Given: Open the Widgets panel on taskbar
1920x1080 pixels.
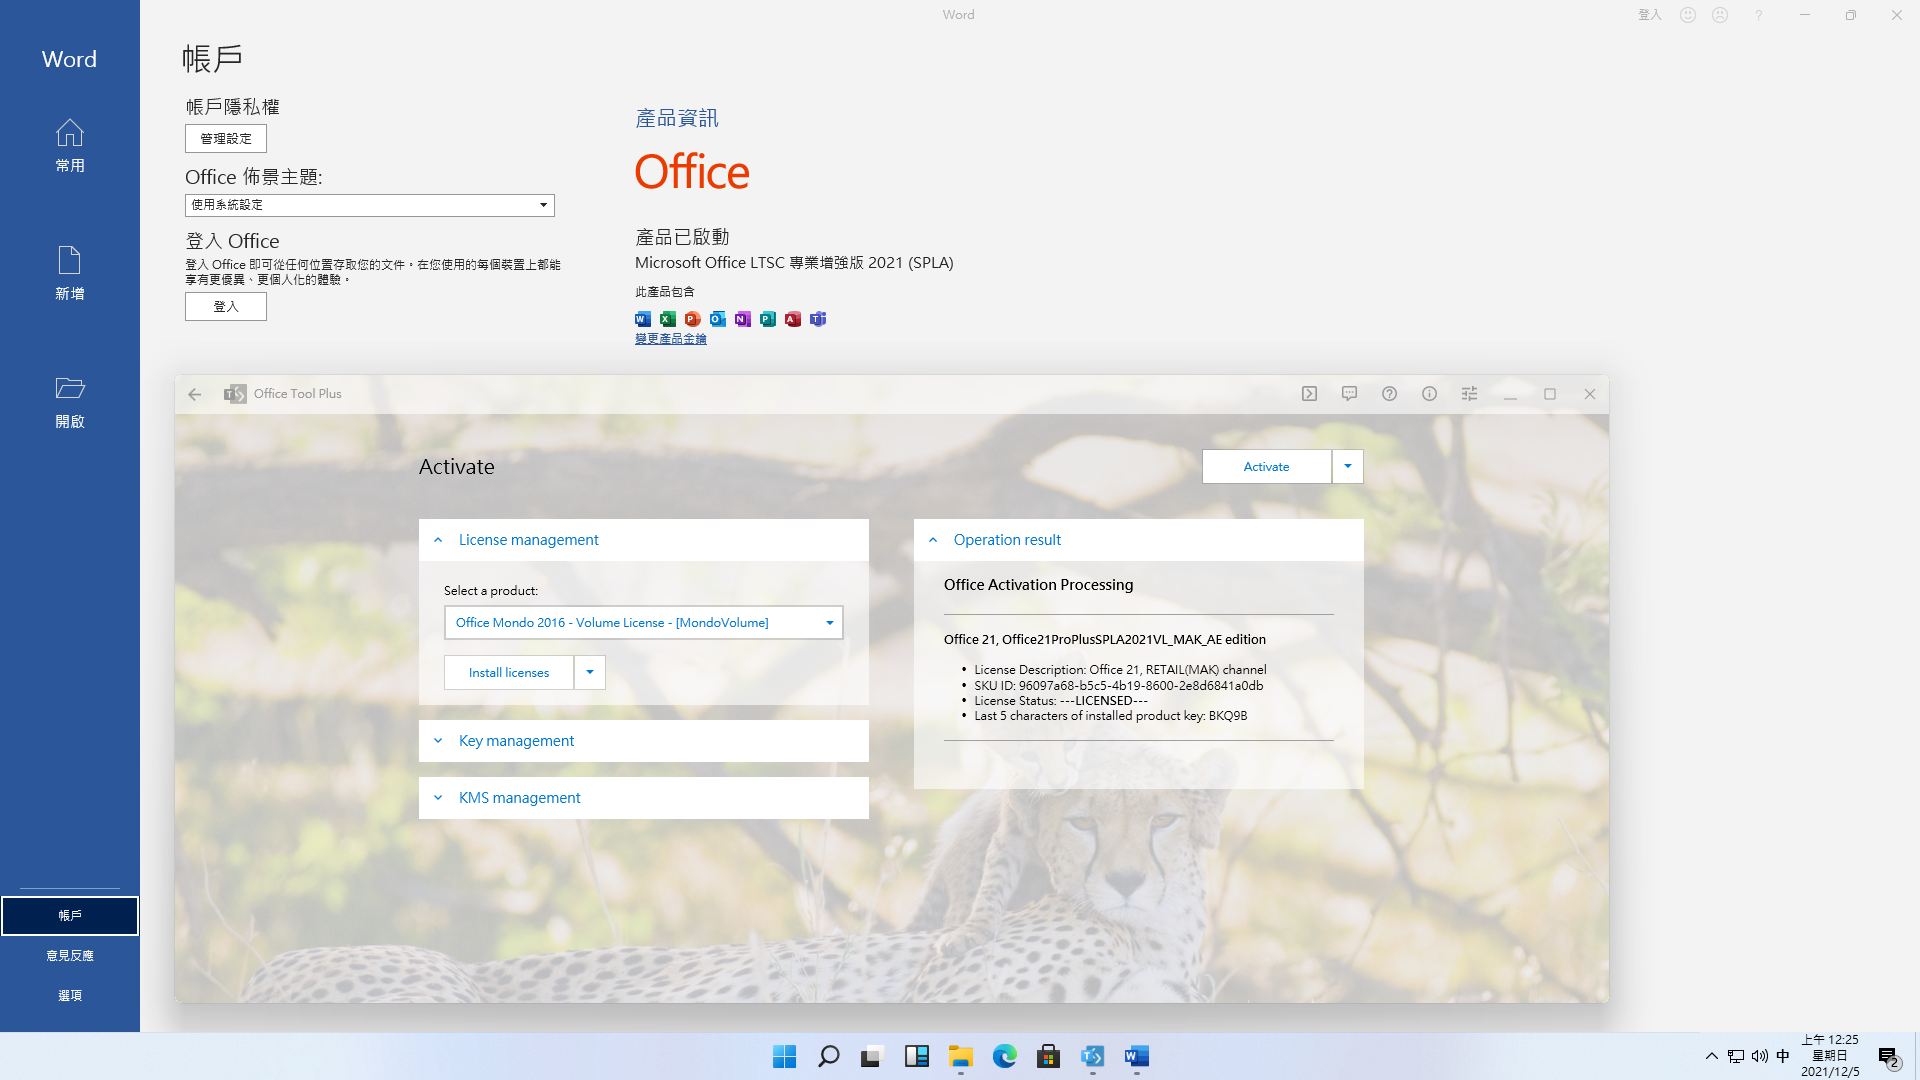Looking at the screenshot, I should point(917,1056).
